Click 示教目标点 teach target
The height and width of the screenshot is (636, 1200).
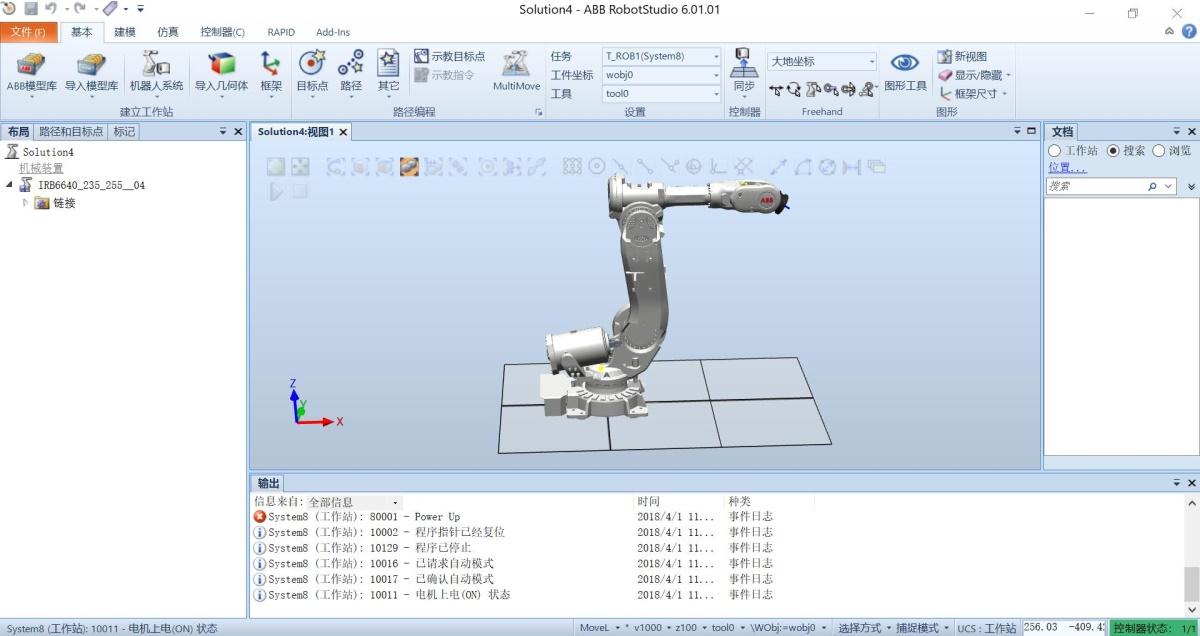(449, 57)
